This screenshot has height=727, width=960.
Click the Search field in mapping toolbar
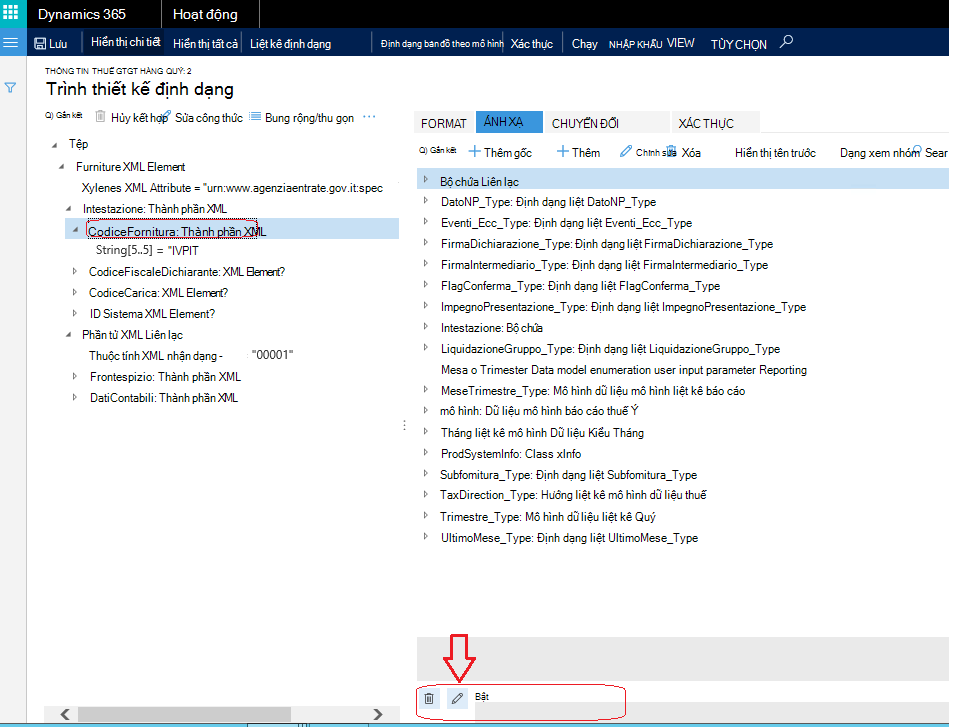click(x=930, y=152)
